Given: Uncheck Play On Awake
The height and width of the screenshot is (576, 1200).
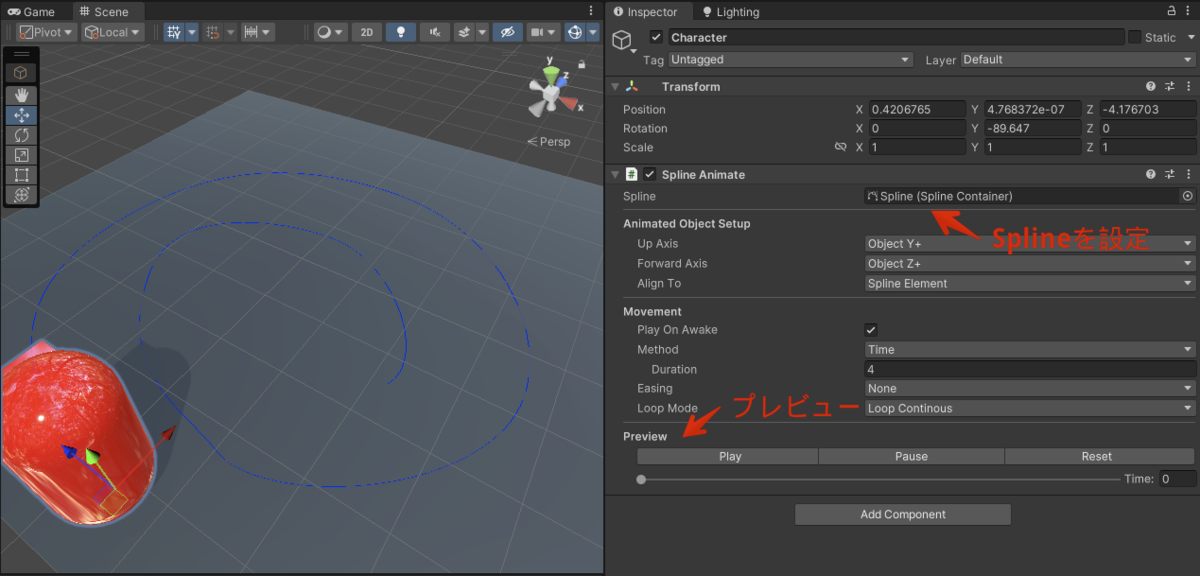Looking at the screenshot, I should (871, 330).
